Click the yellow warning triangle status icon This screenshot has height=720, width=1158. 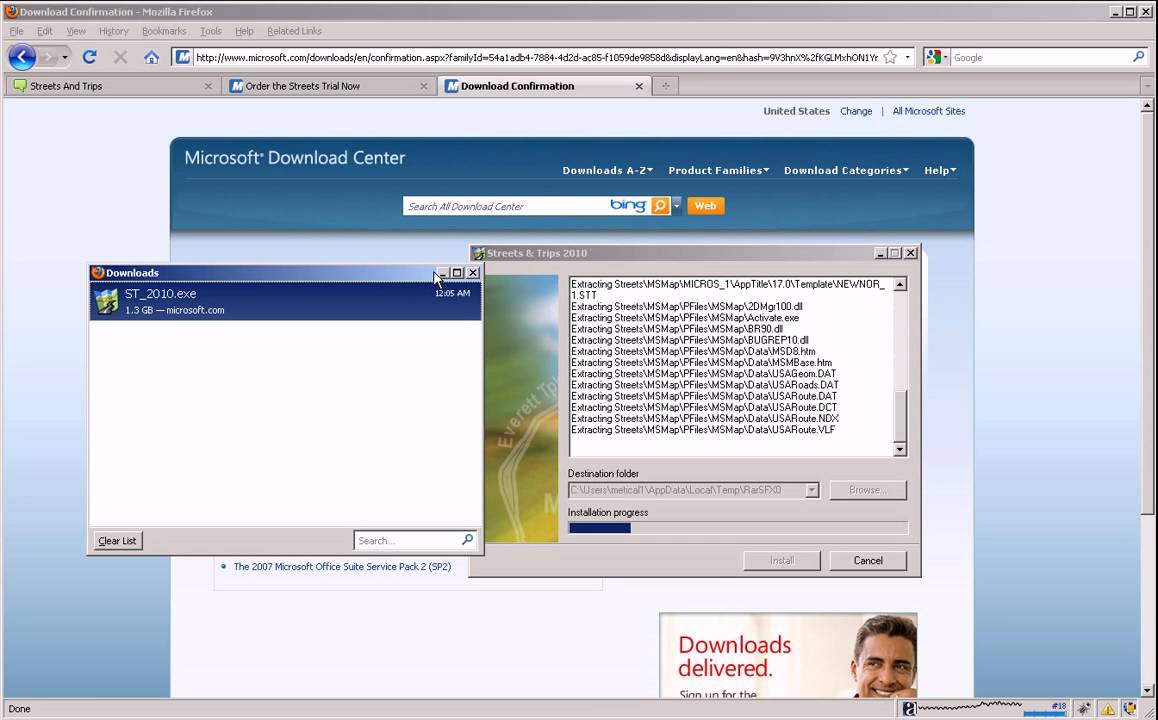[x=1107, y=709]
